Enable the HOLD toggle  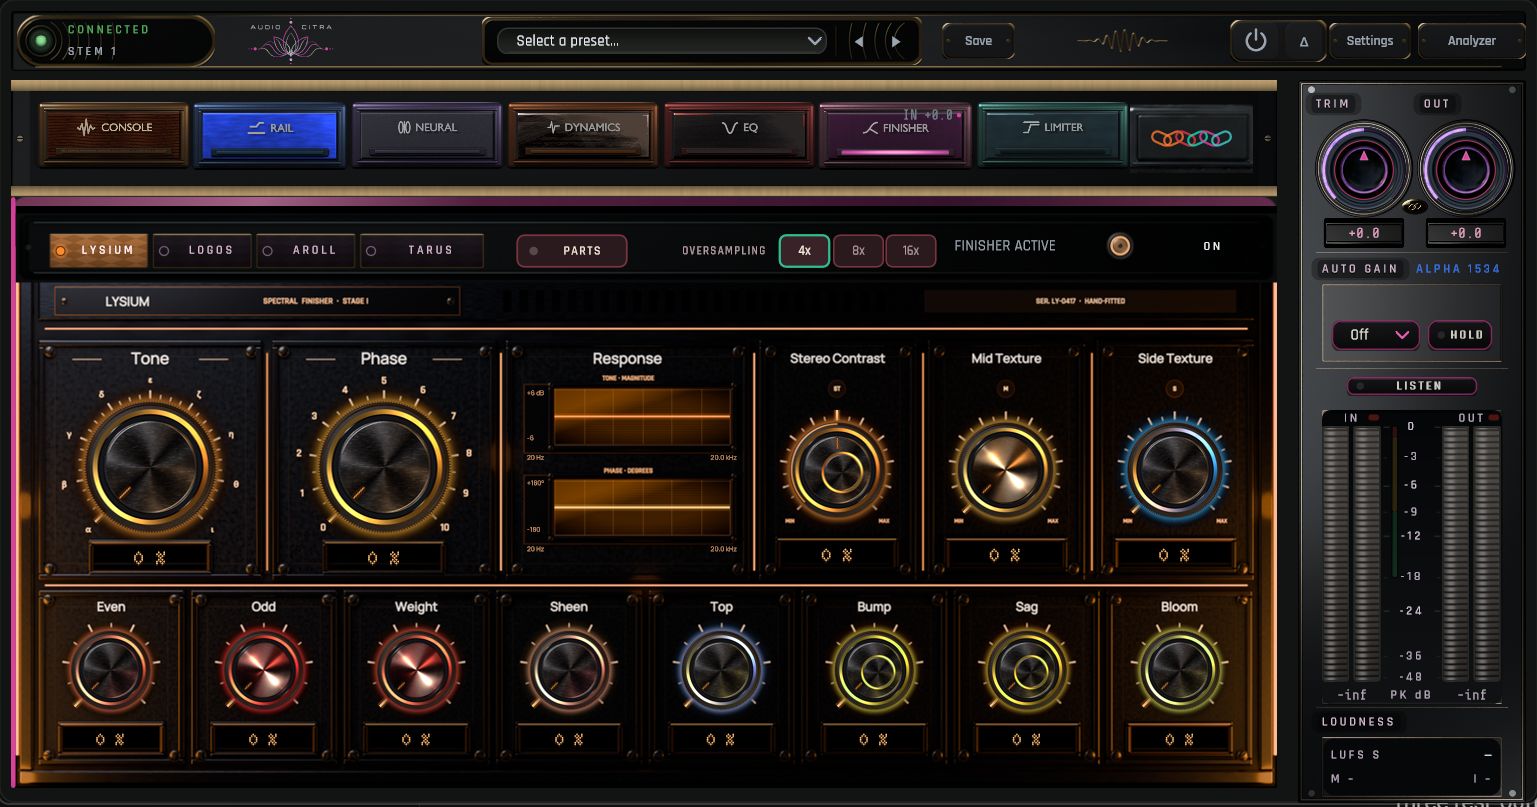pyautogui.click(x=1460, y=335)
